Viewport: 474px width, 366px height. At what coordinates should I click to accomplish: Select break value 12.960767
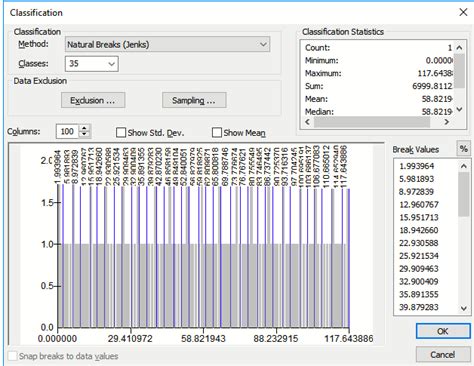[419, 204]
